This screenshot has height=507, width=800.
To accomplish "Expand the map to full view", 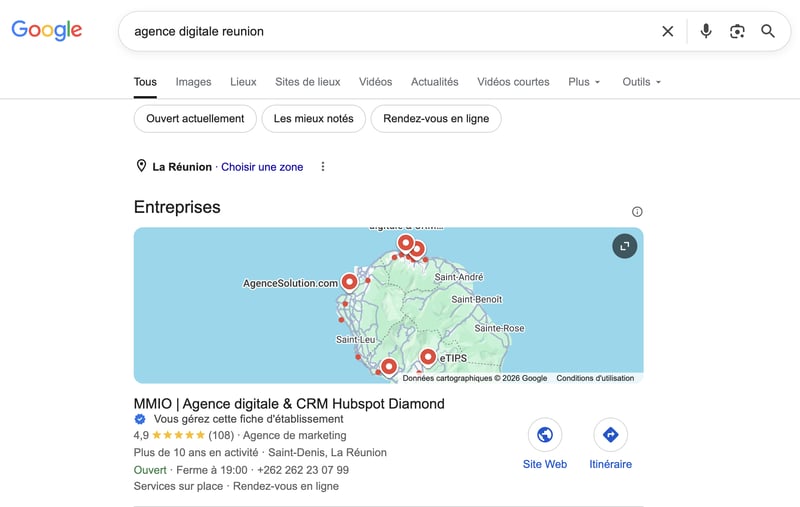I will point(624,246).
